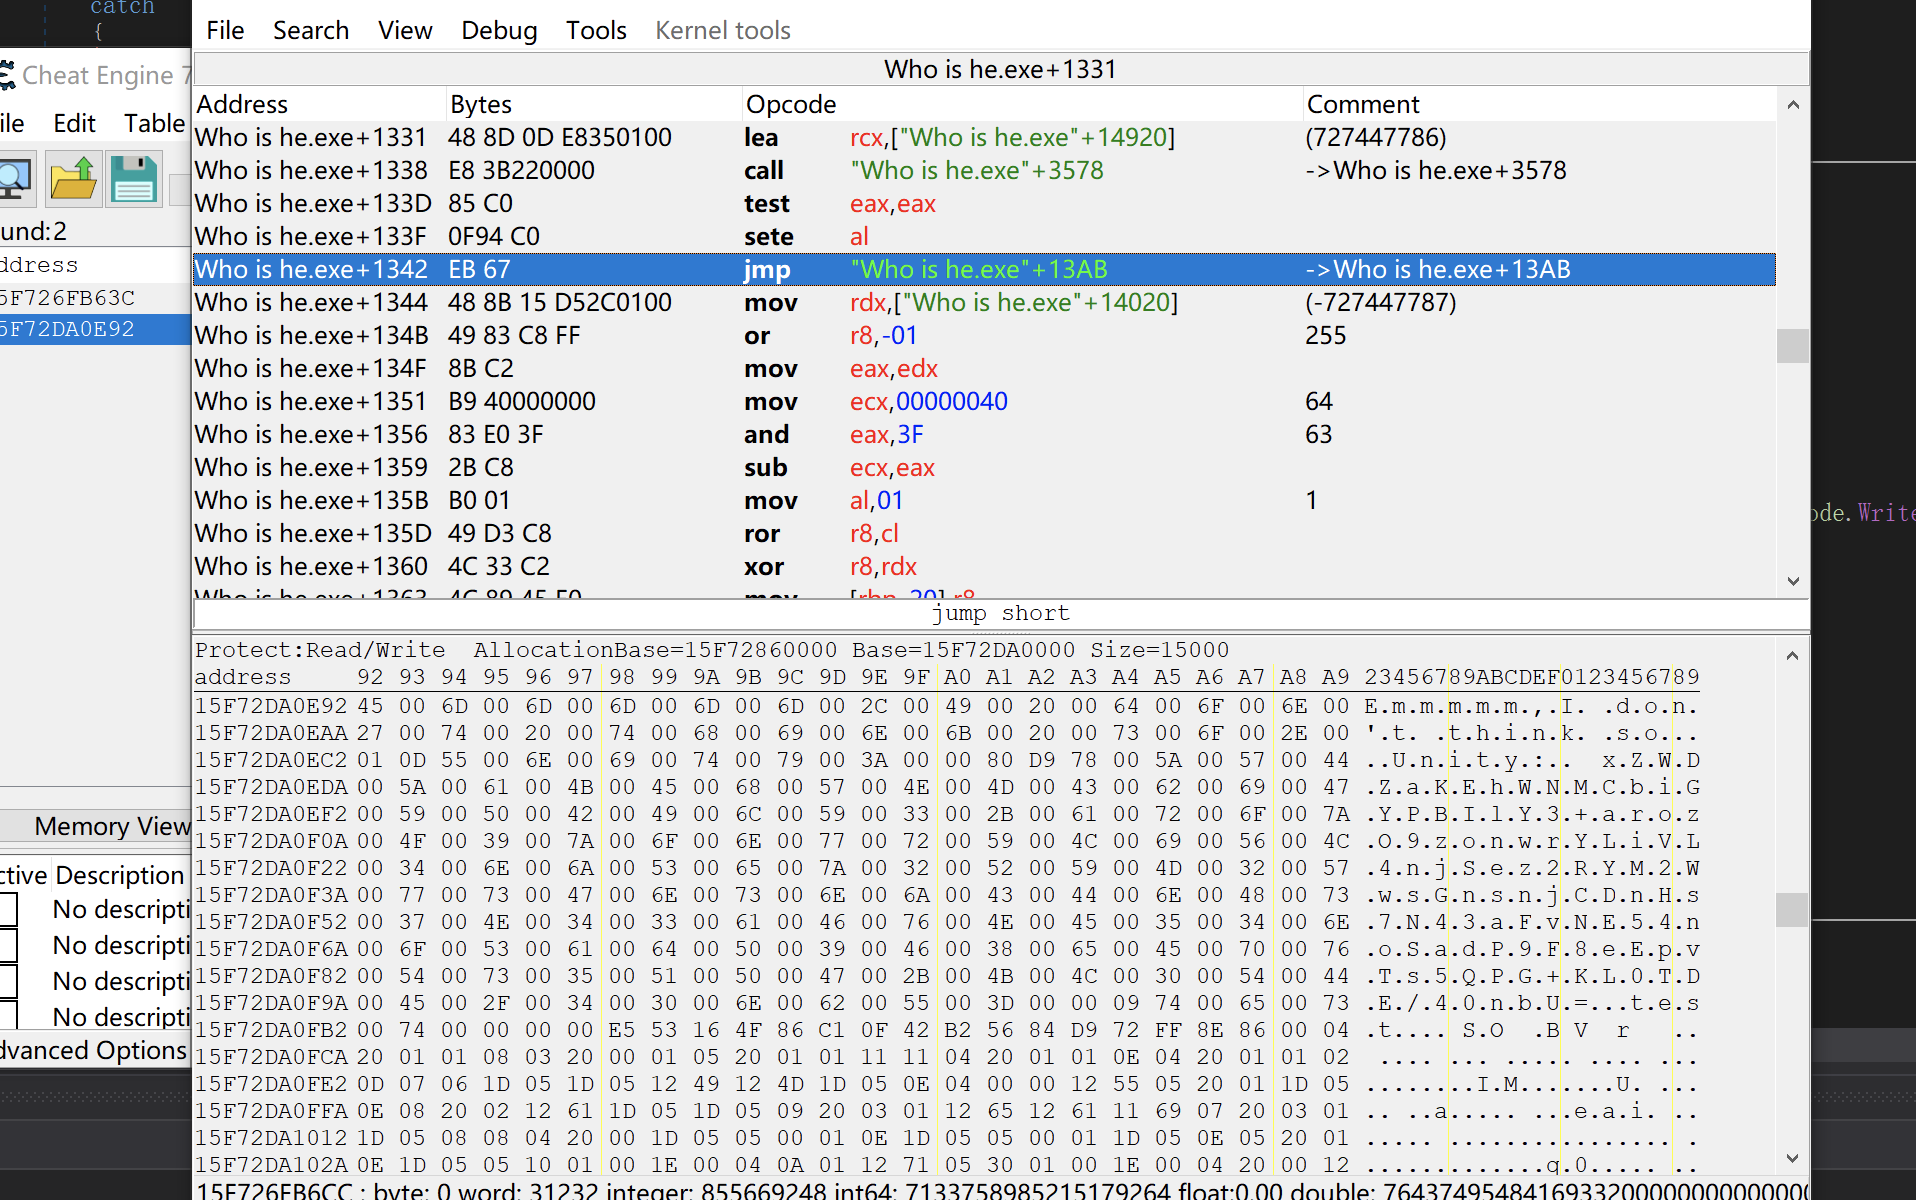
Task: Open the Kernel tools menu
Action: (x=723, y=30)
